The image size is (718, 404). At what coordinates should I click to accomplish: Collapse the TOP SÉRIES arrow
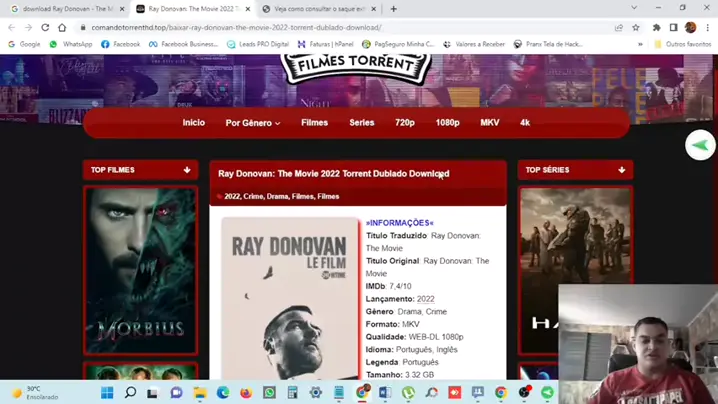tap(621, 170)
